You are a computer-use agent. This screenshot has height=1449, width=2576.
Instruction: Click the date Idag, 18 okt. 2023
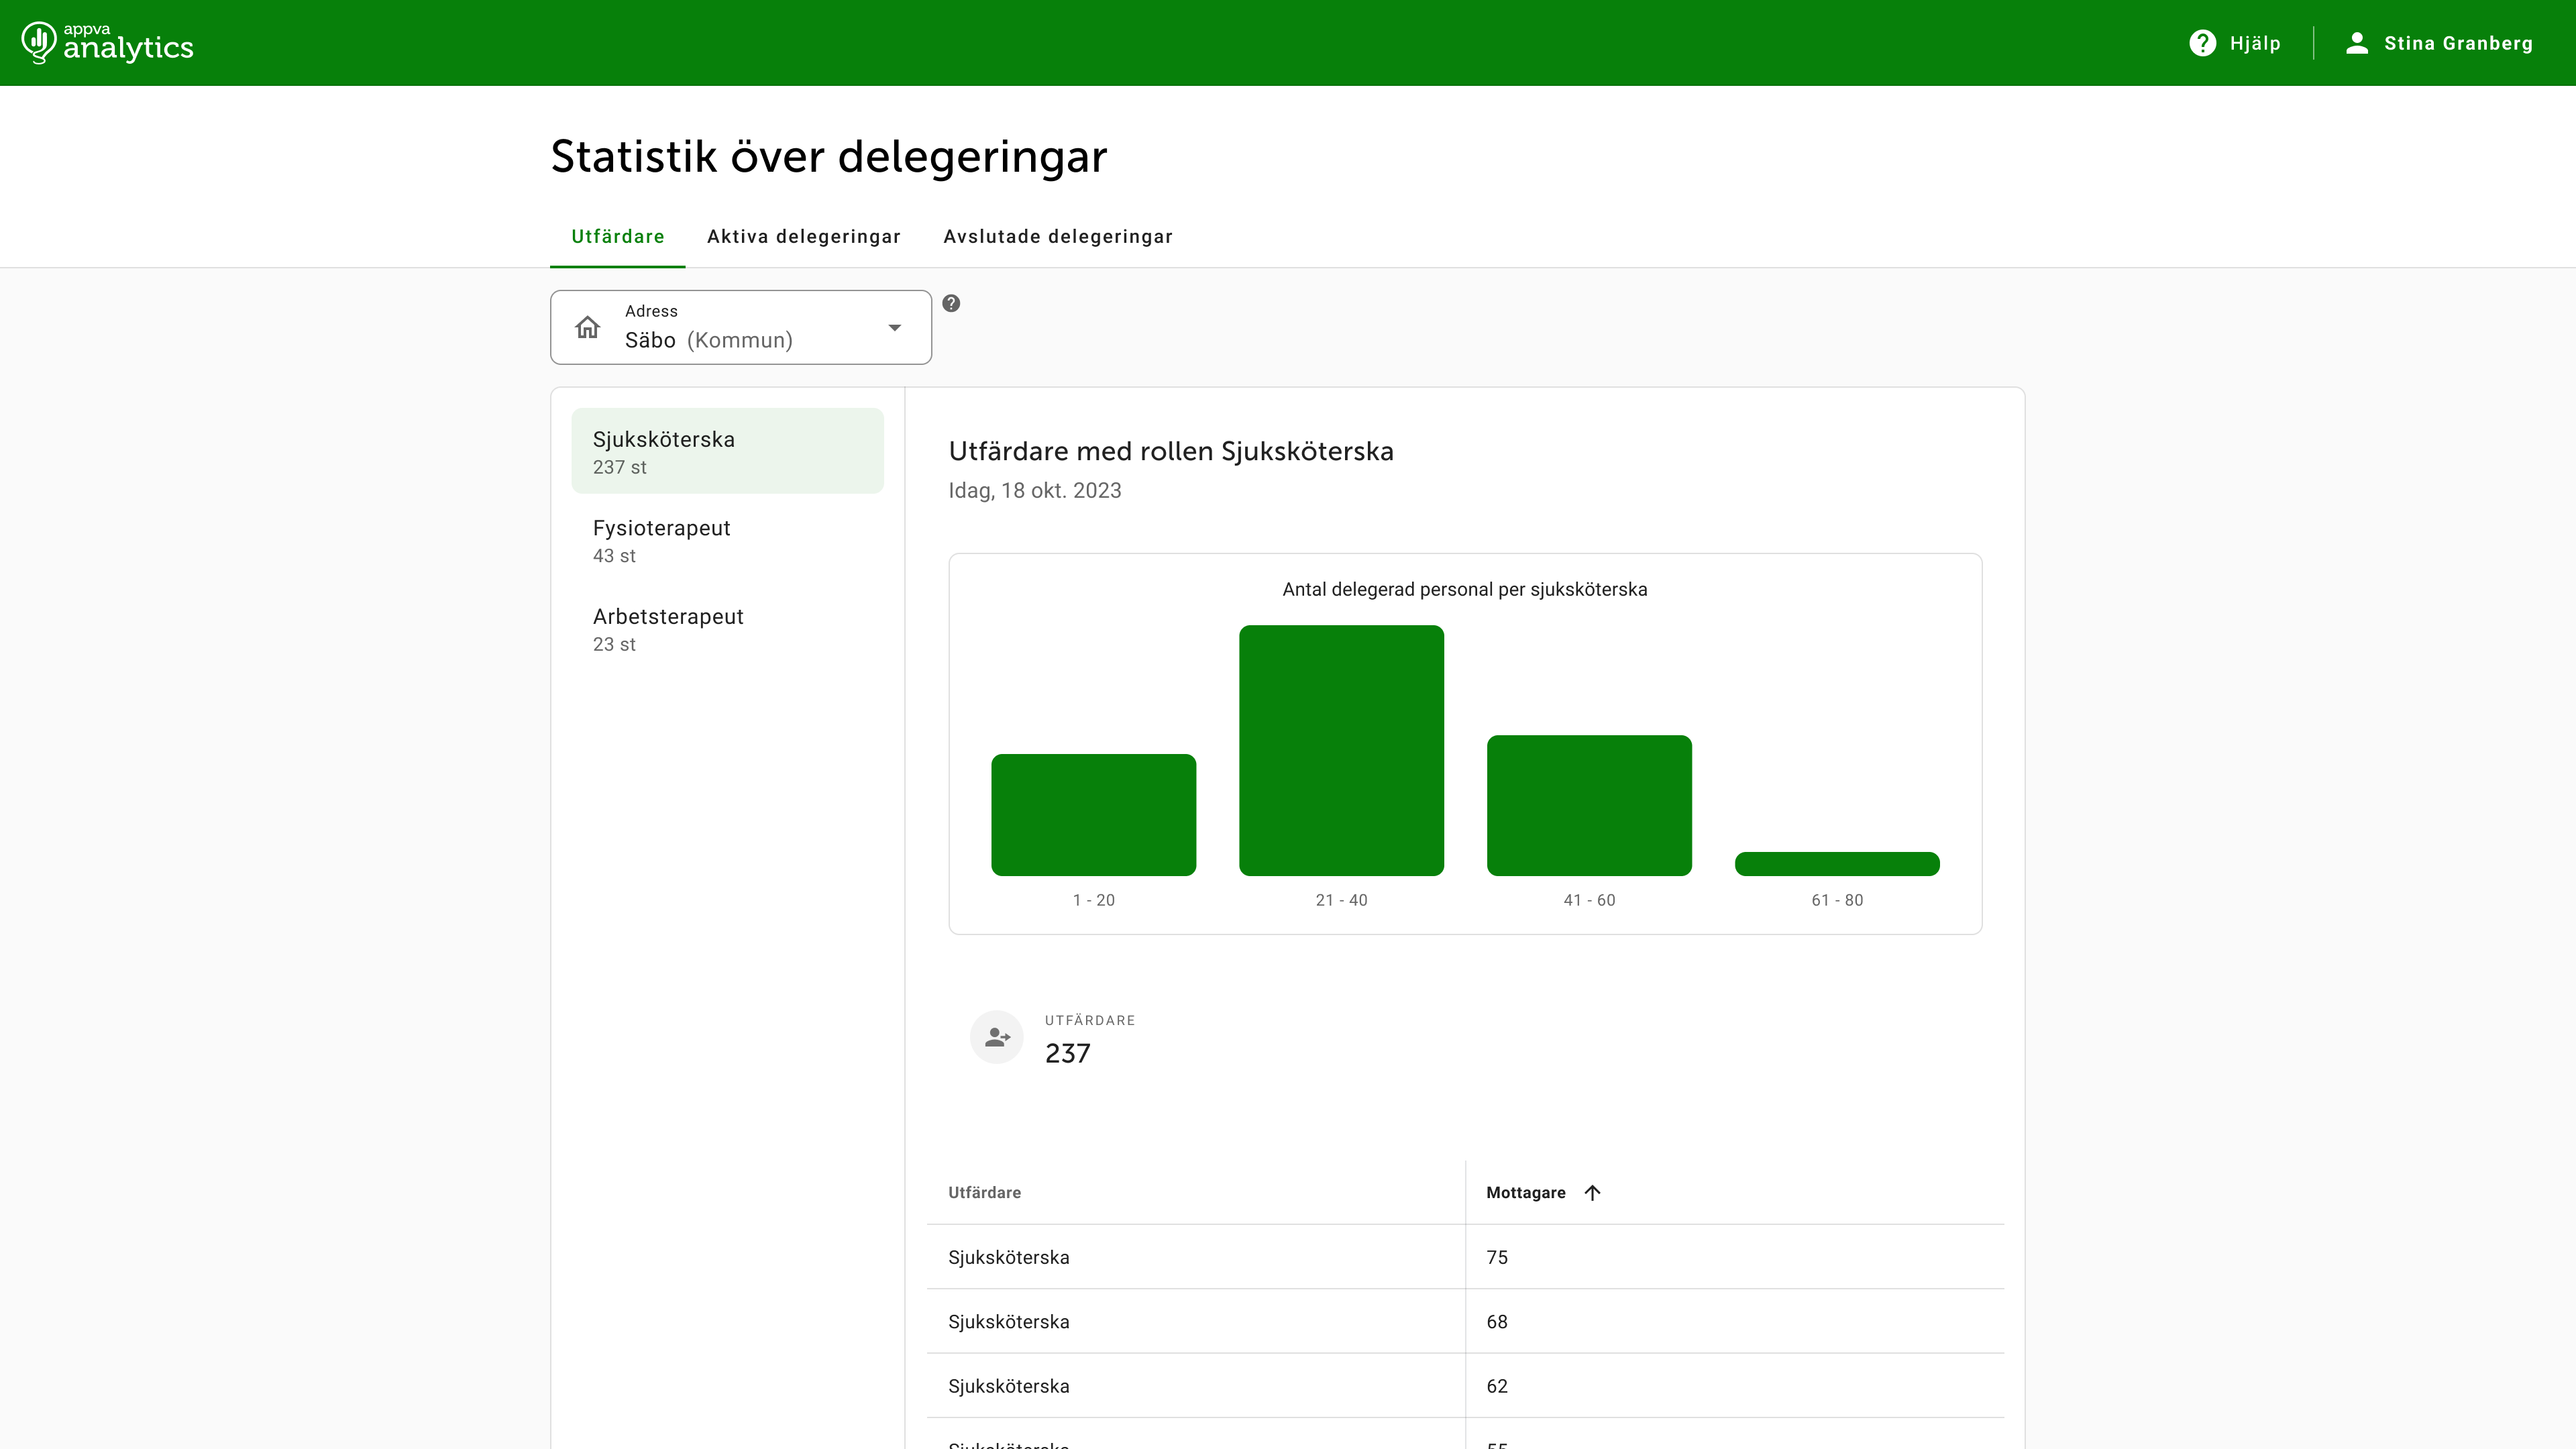[x=1035, y=491]
